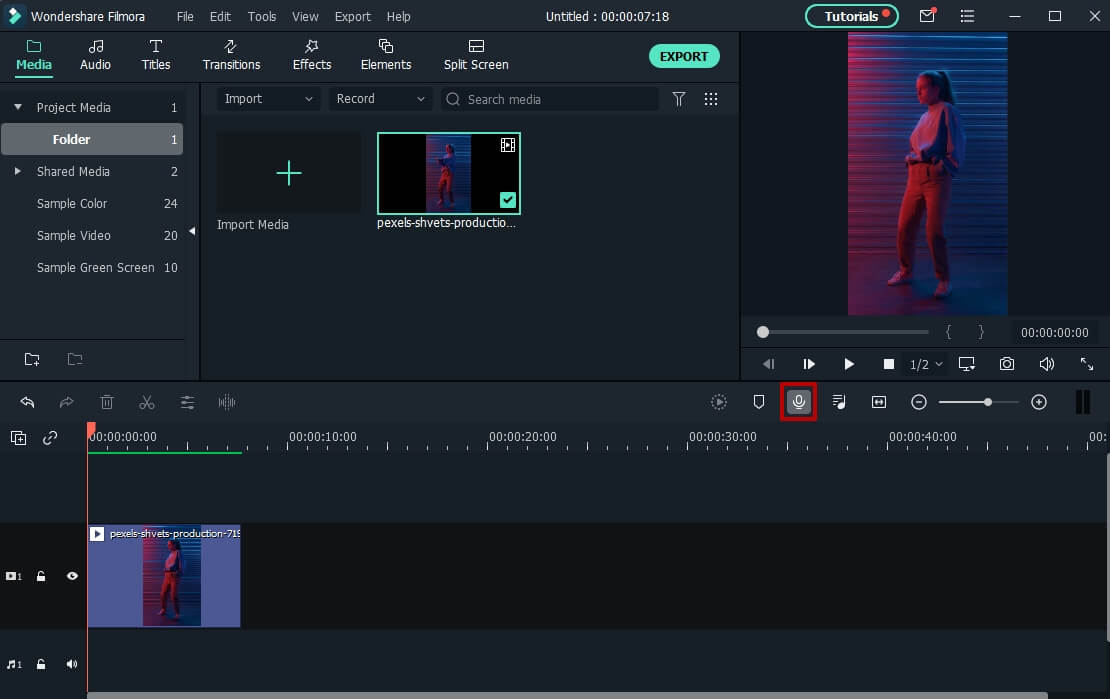Click the undo arrow icon
This screenshot has width=1110, height=699.
[28, 402]
